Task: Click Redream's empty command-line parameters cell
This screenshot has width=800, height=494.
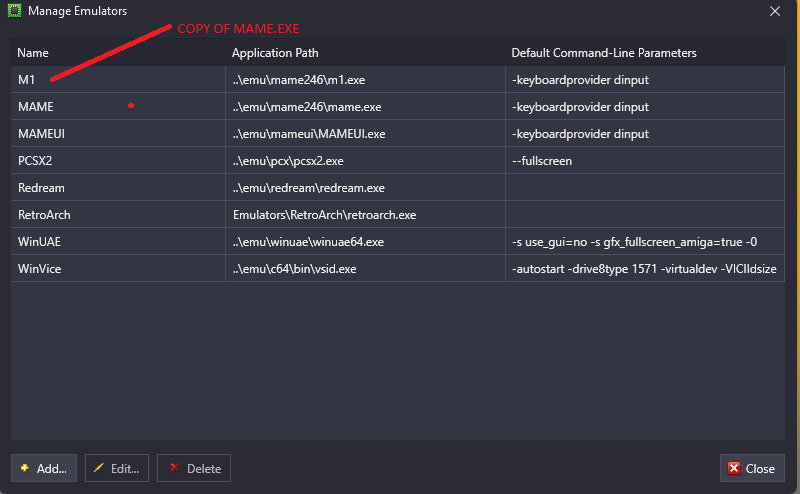Action: click(645, 188)
